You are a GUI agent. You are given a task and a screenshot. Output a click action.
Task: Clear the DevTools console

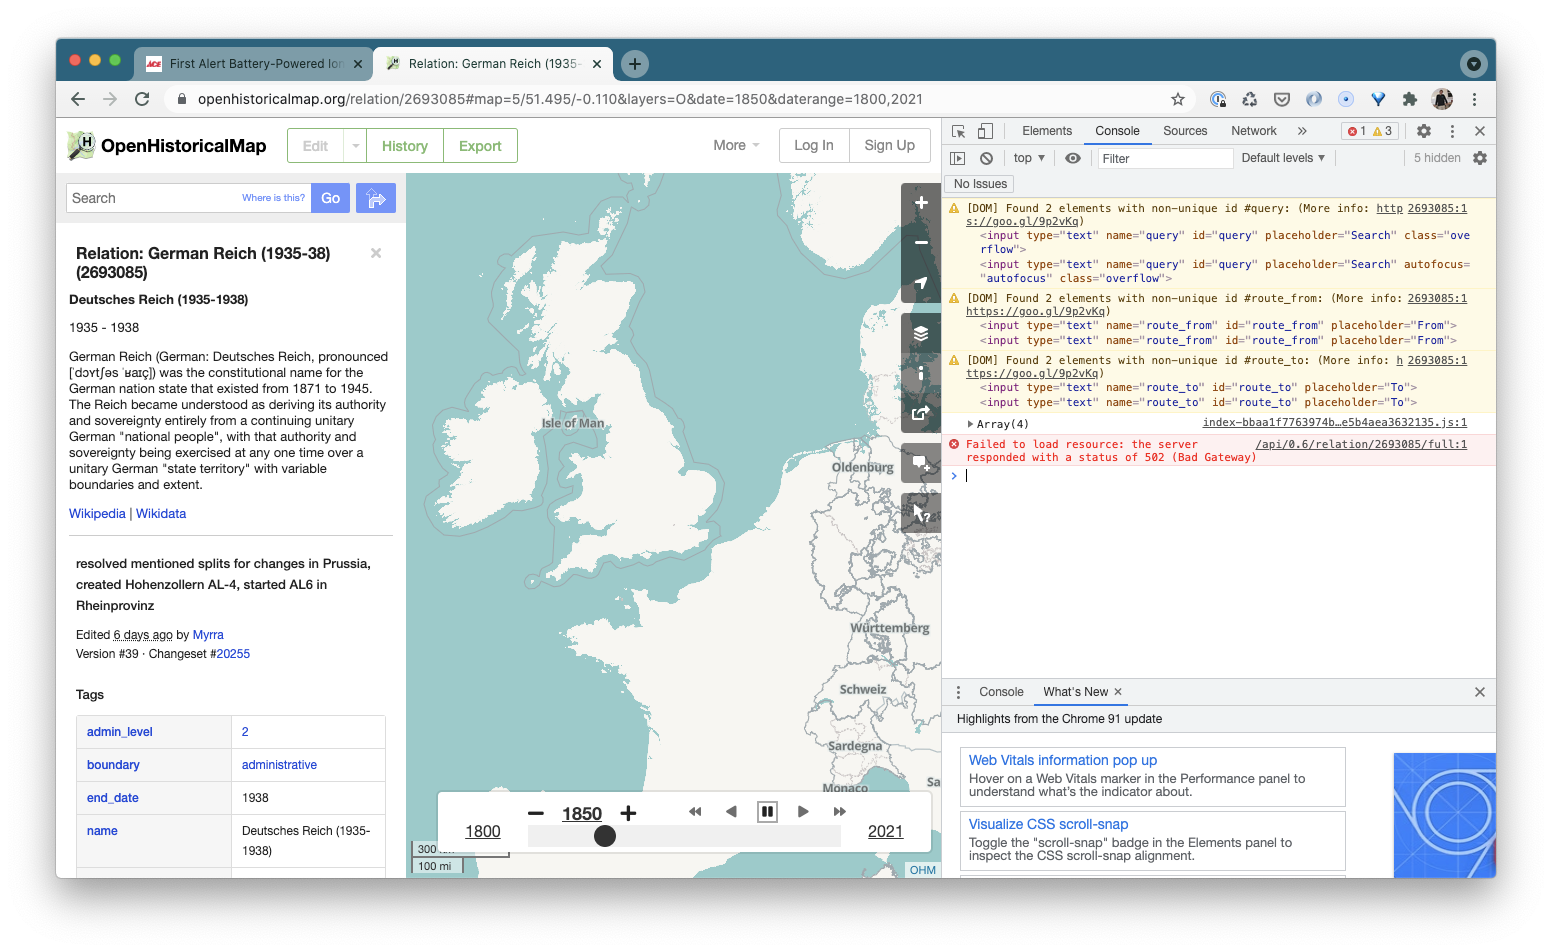click(986, 158)
